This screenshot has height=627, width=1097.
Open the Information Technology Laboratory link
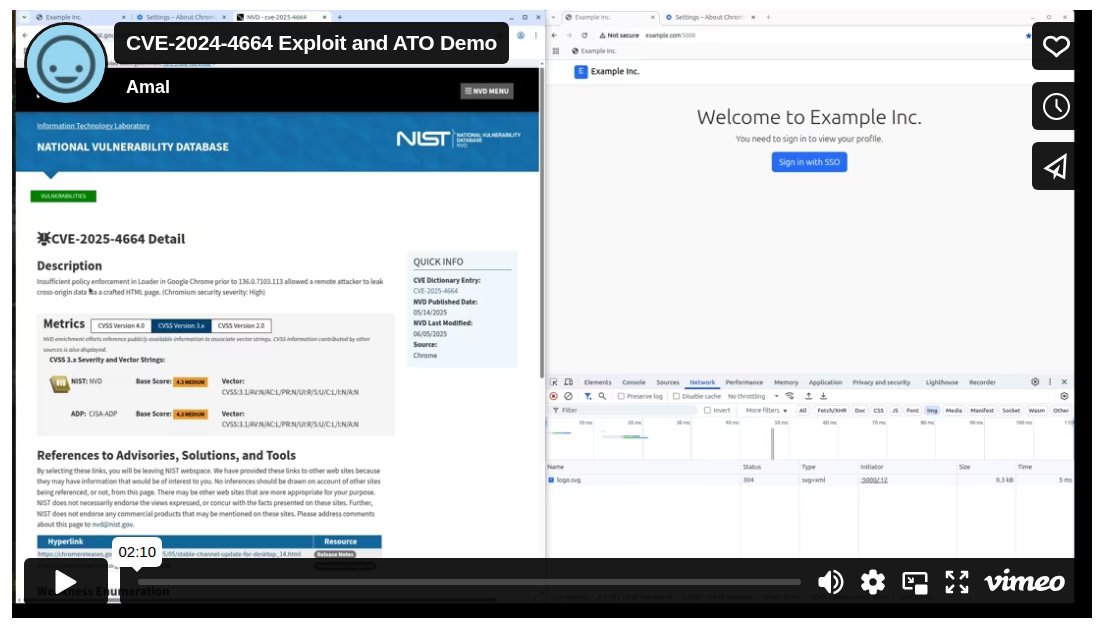coord(93,126)
